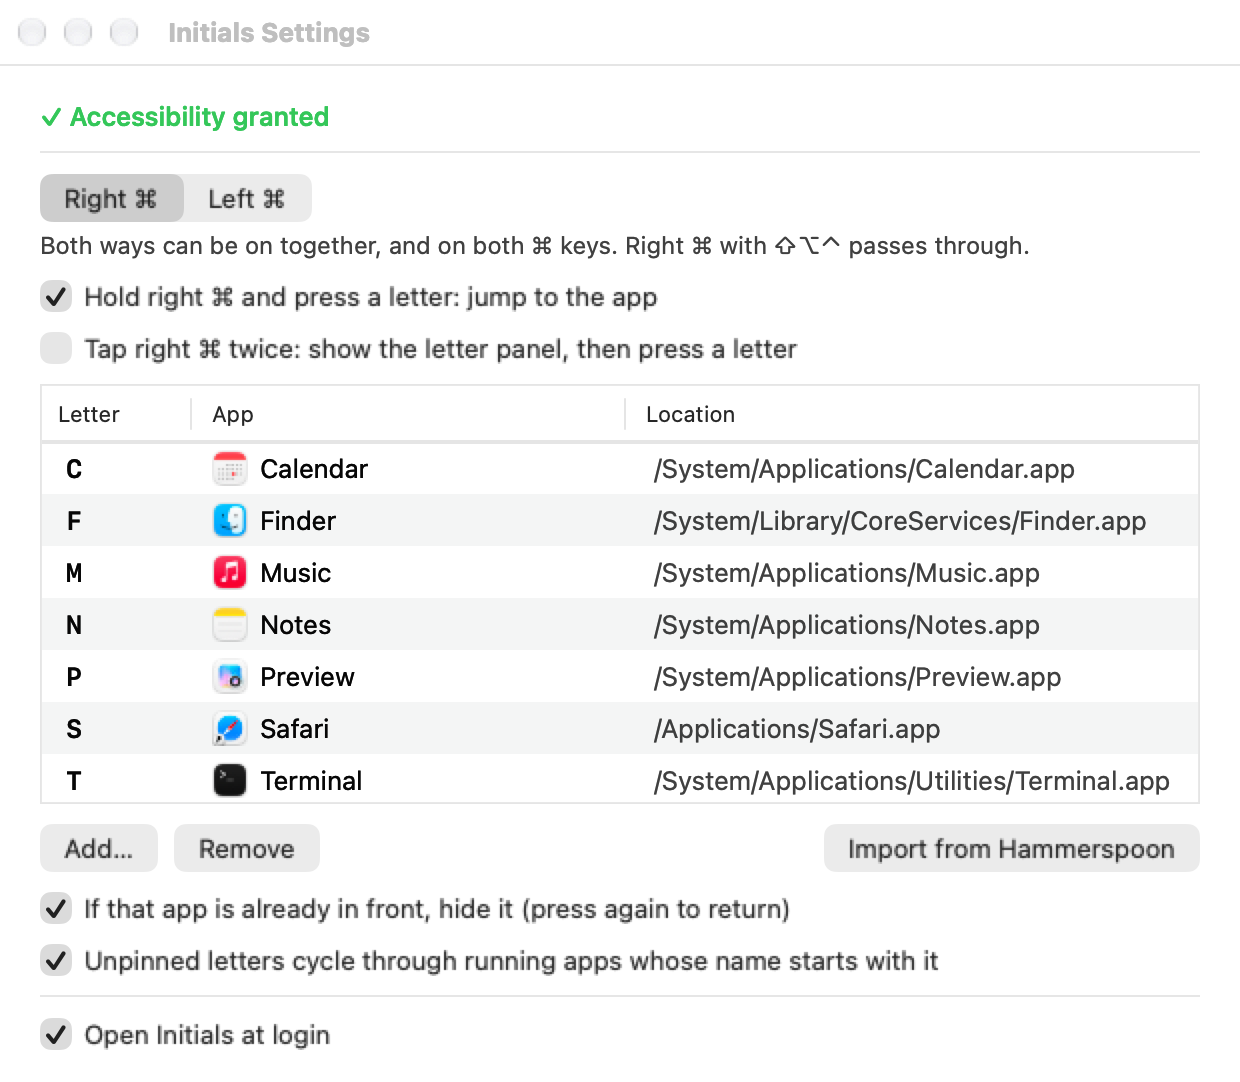Sort by the Location column header
Viewport: 1240px width, 1082px height.
click(912, 414)
